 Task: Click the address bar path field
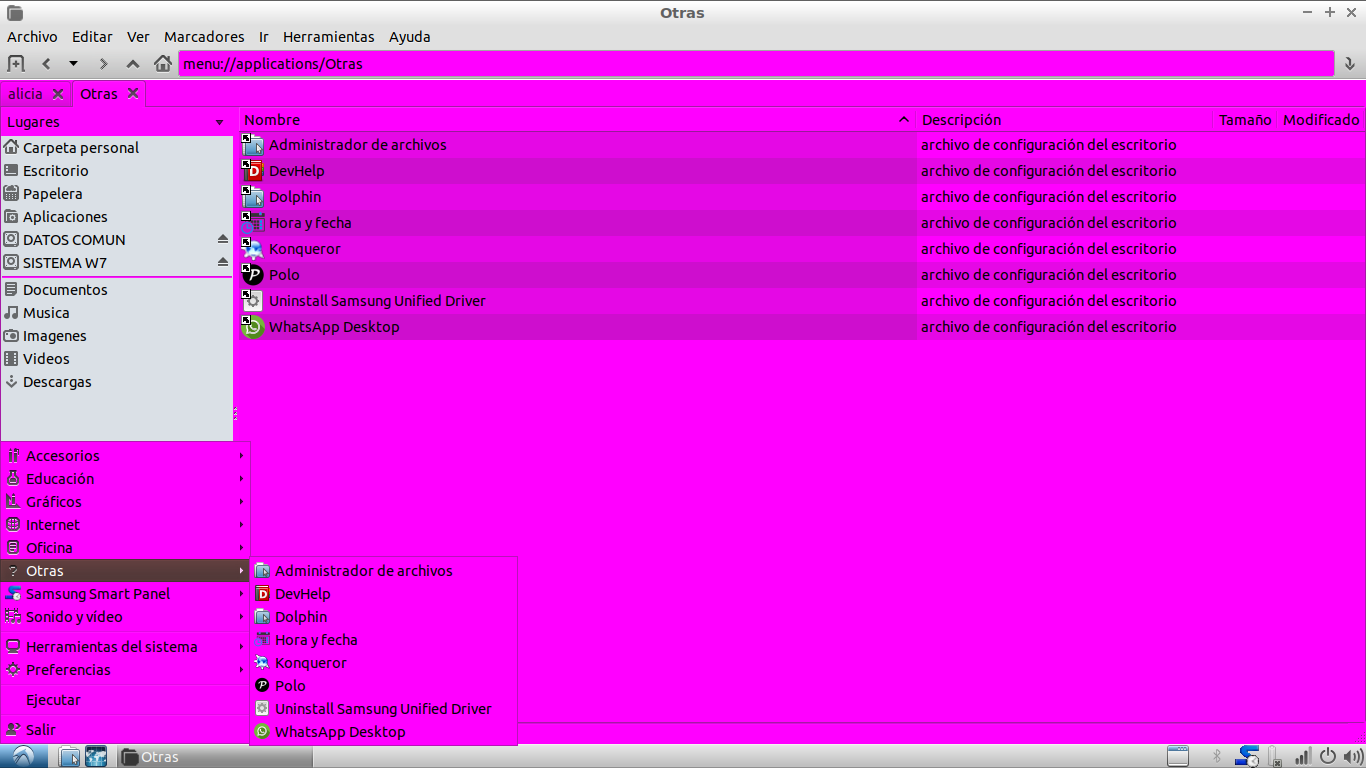coord(756,63)
